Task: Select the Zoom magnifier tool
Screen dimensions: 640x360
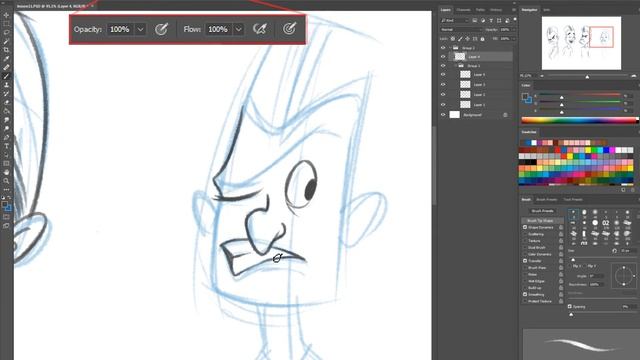Action: coord(6,181)
